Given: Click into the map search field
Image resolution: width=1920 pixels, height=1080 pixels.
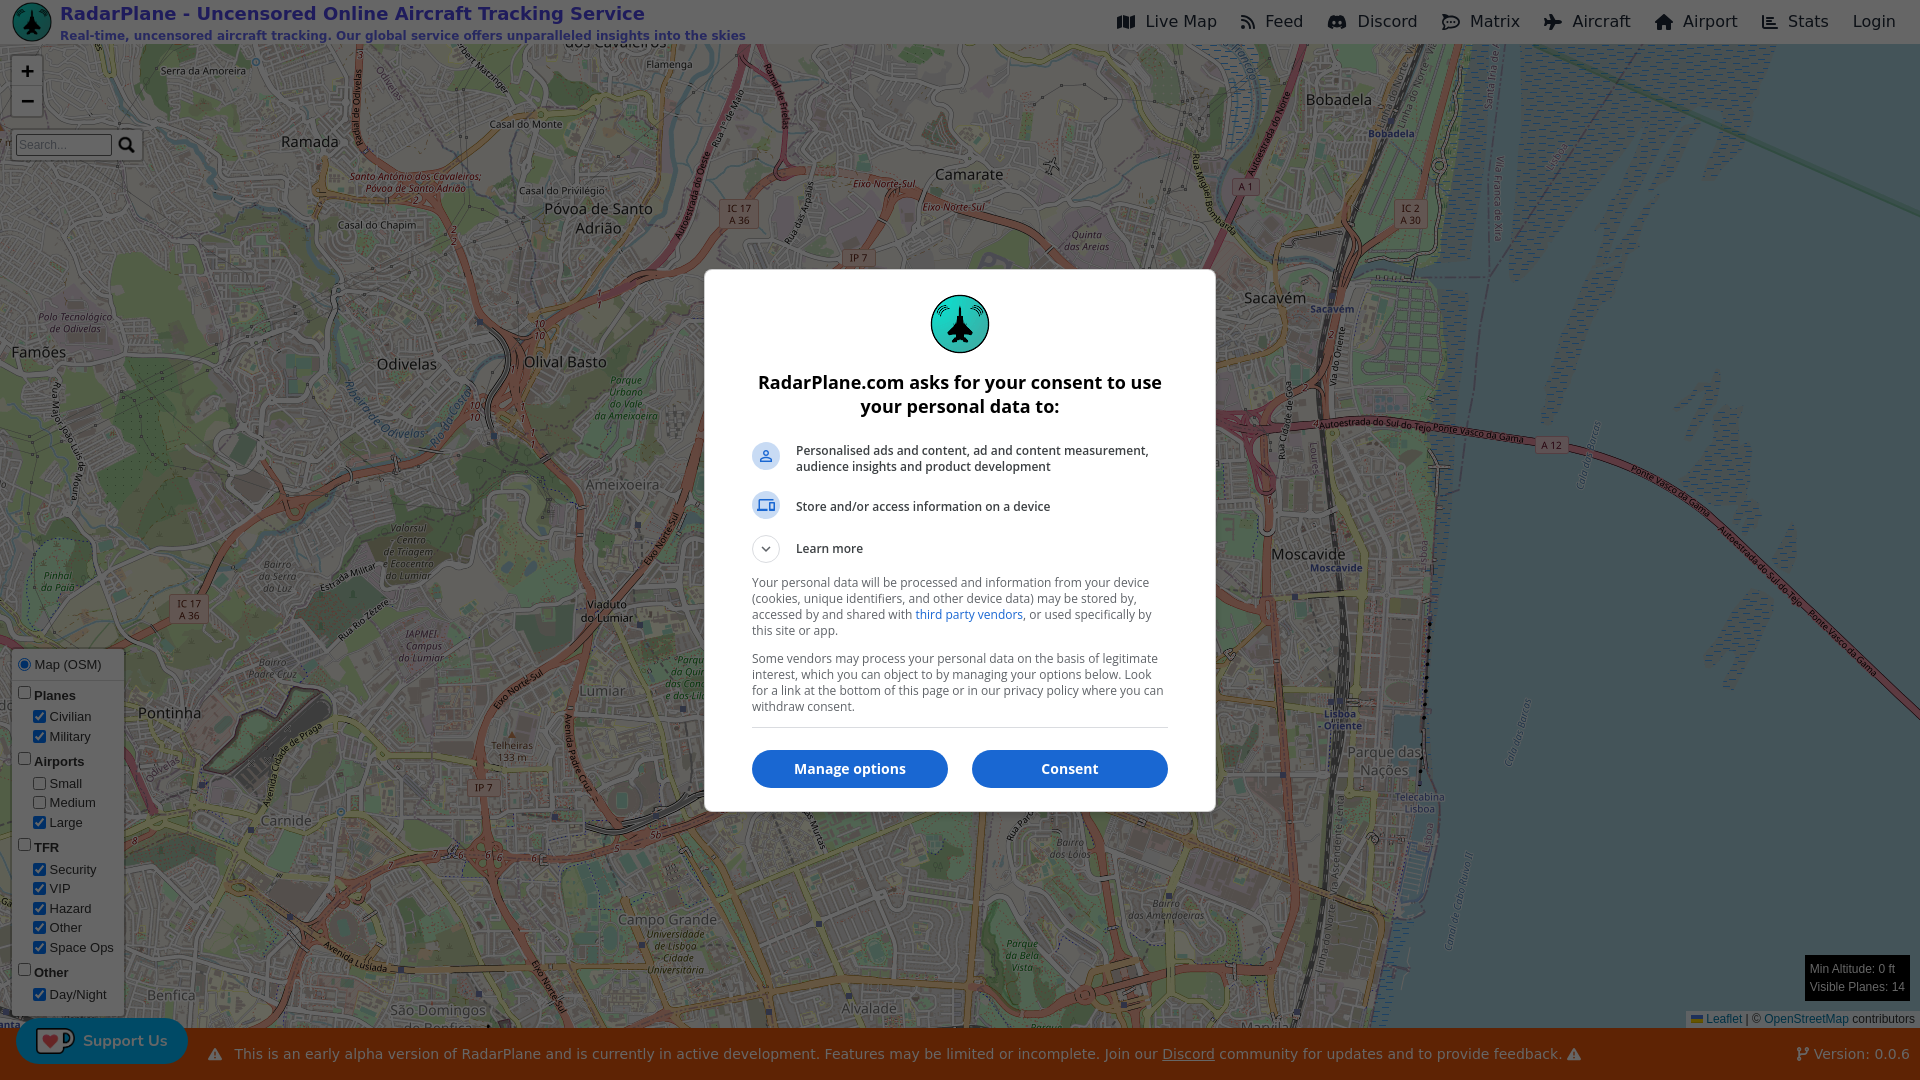Looking at the screenshot, I should [64, 145].
